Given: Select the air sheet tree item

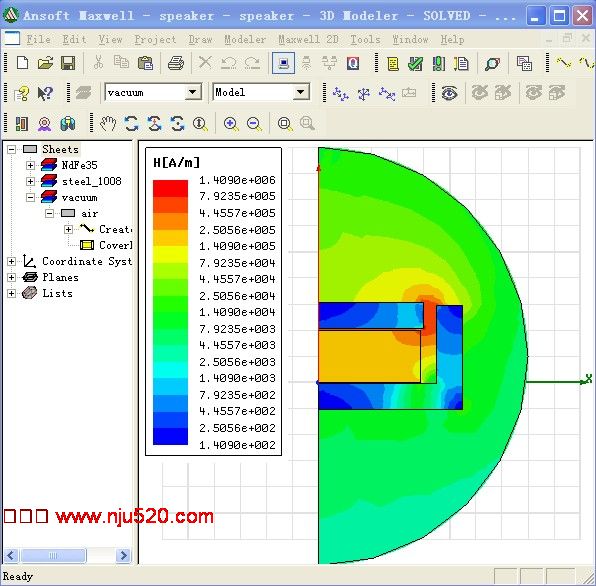Looking at the screenshot, I should (x=89, y=214).
